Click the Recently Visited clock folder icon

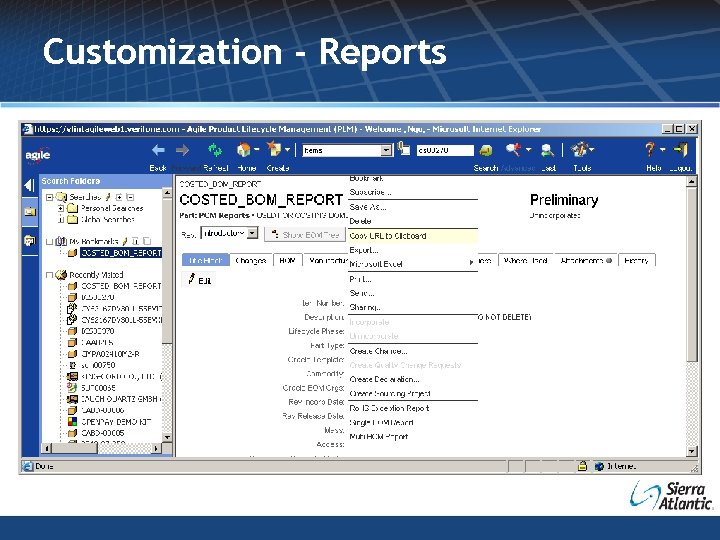tap(61, 275)
